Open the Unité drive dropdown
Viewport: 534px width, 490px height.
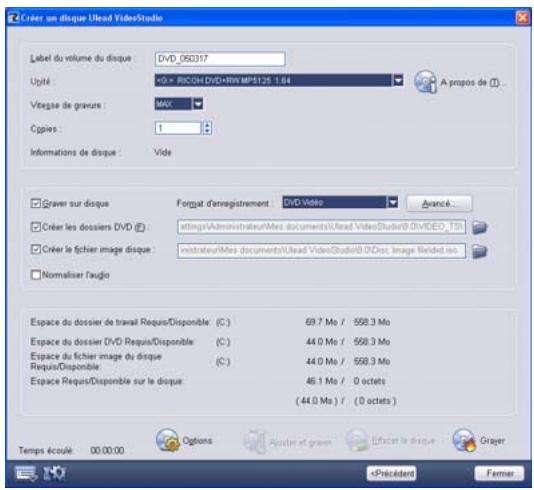pyautogui.click(x=398, y=80)
